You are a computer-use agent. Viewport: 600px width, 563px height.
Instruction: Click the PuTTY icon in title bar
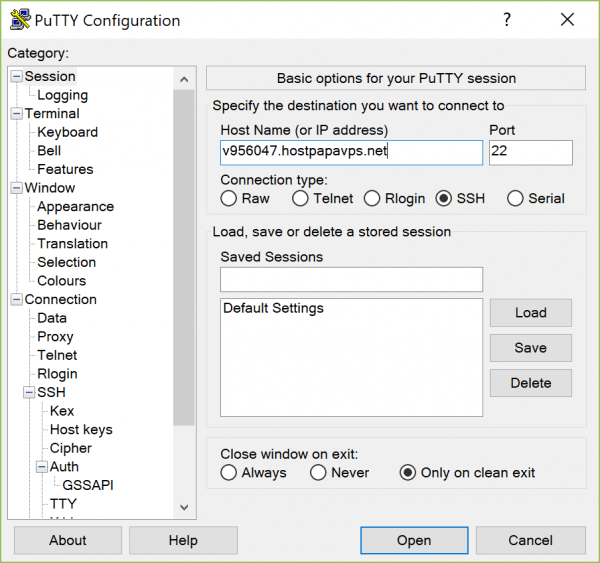pyautogui.click(x=20, y=20)
